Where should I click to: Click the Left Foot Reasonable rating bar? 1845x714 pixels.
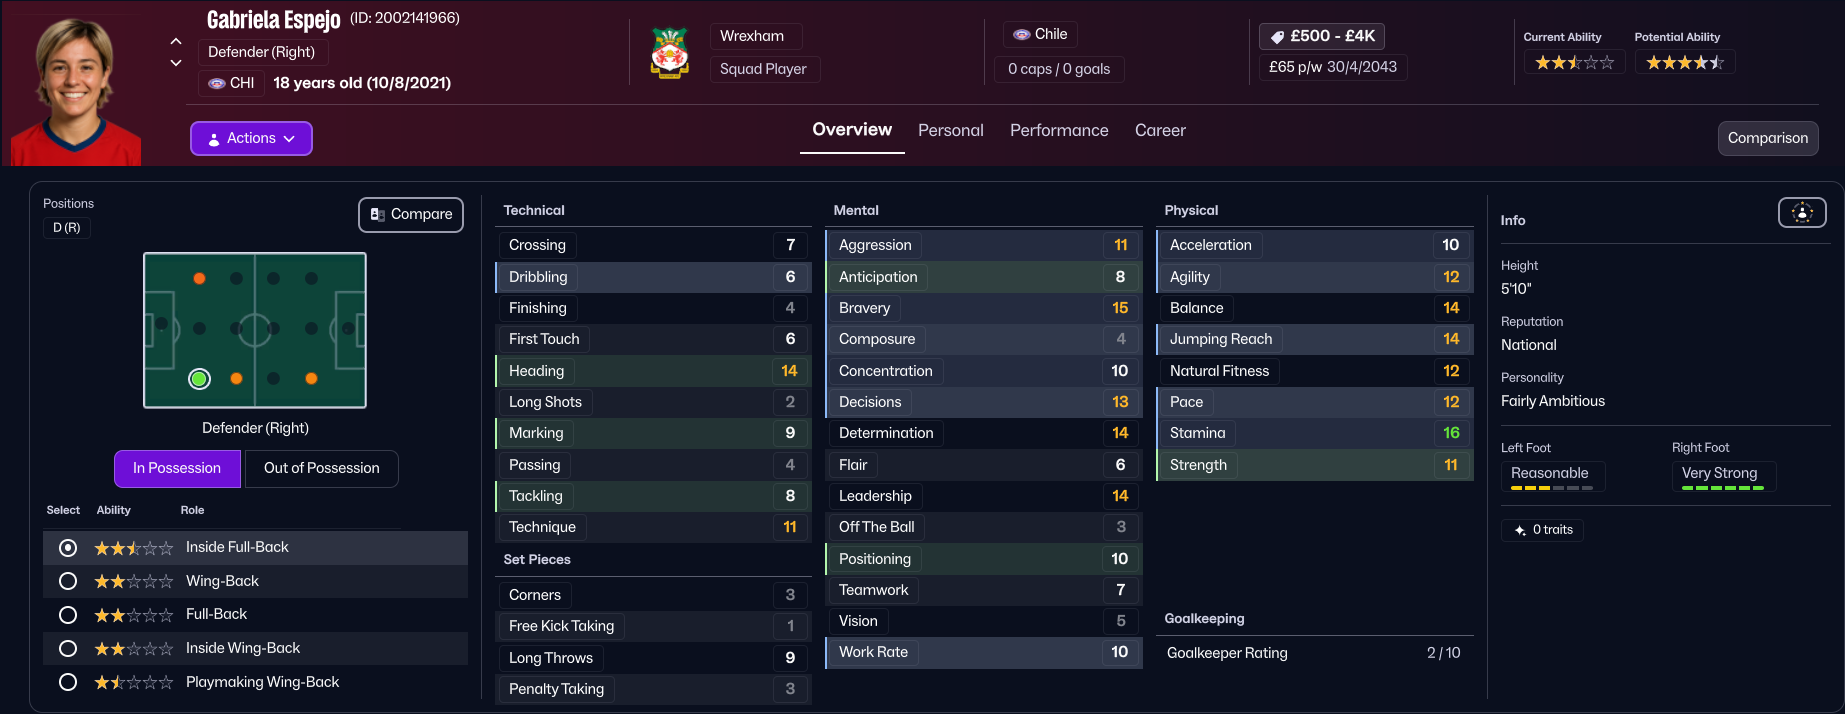(x=1551, y=487)
